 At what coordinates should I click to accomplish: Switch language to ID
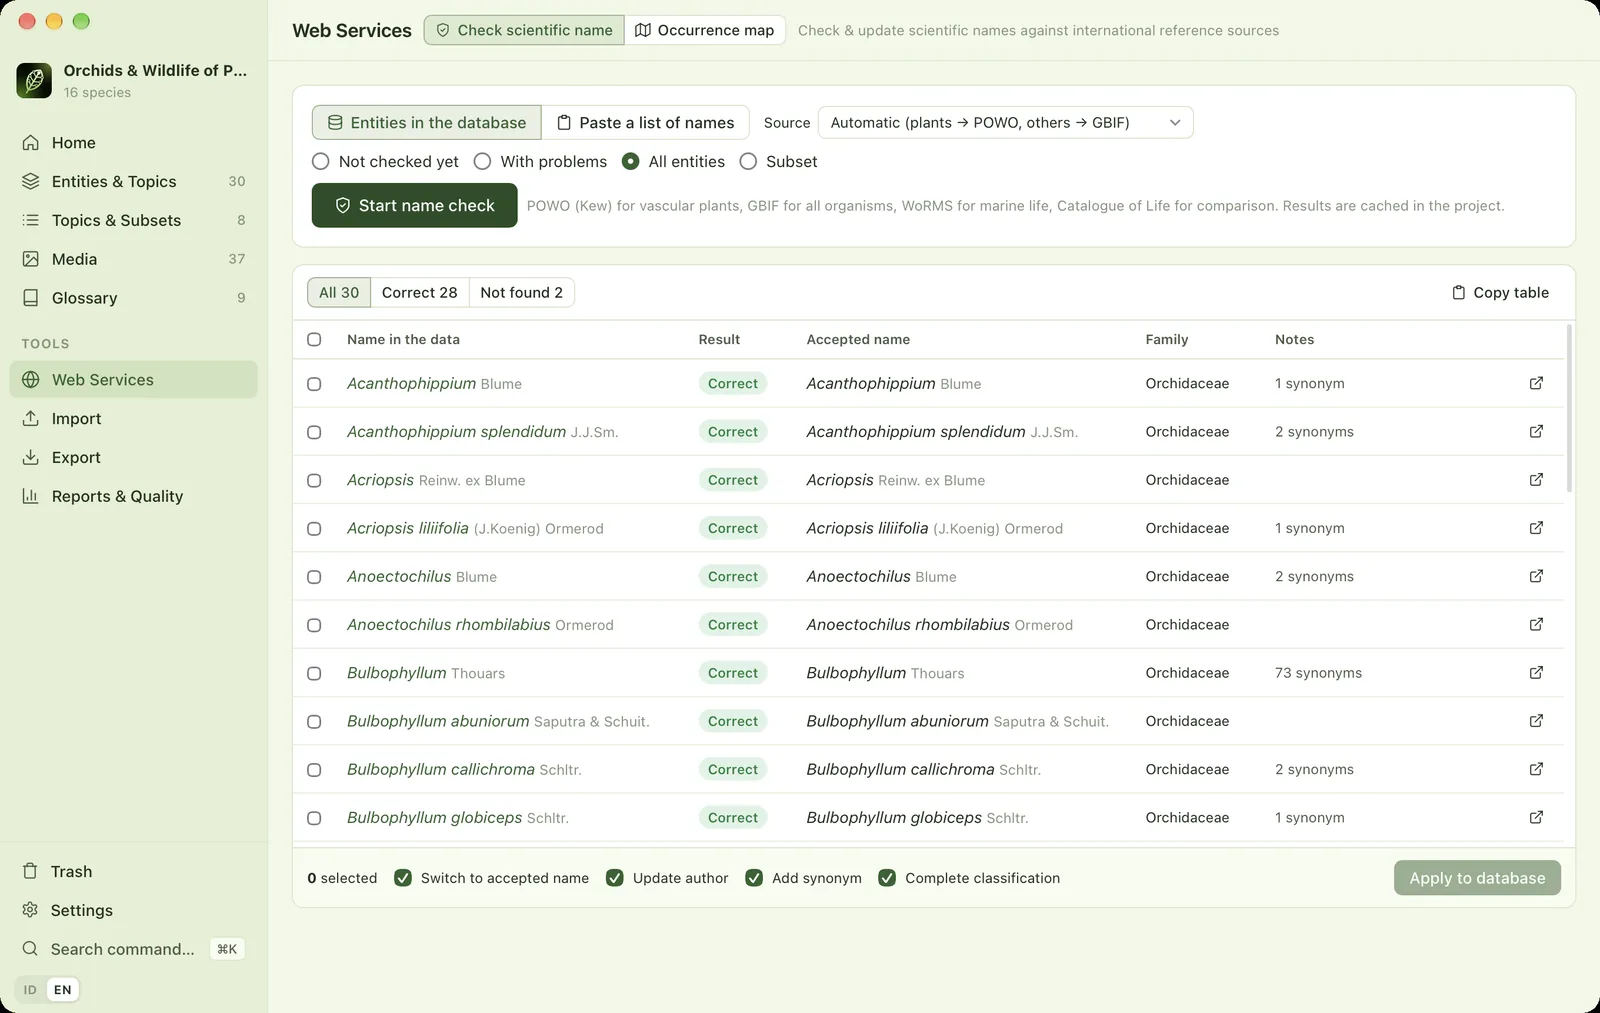coord(30,990)
